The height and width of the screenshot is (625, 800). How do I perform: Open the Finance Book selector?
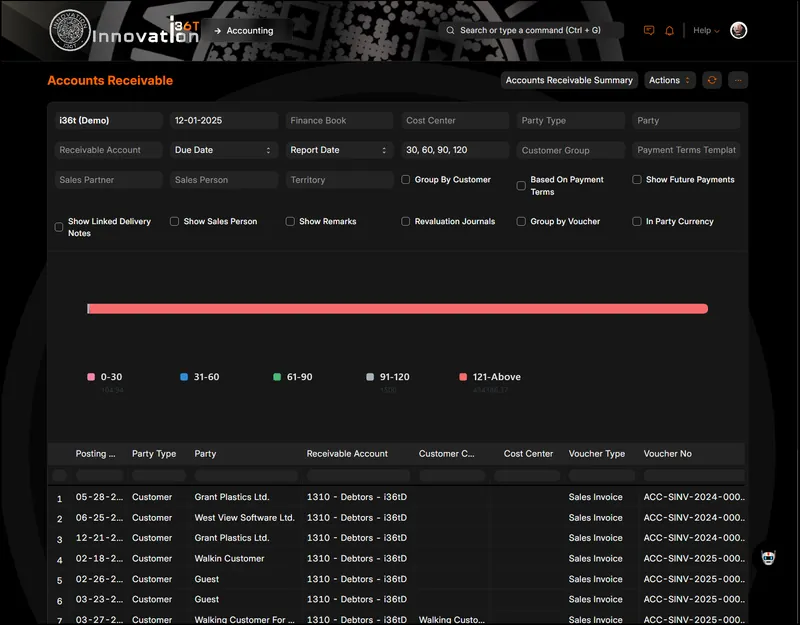(339, 120)
